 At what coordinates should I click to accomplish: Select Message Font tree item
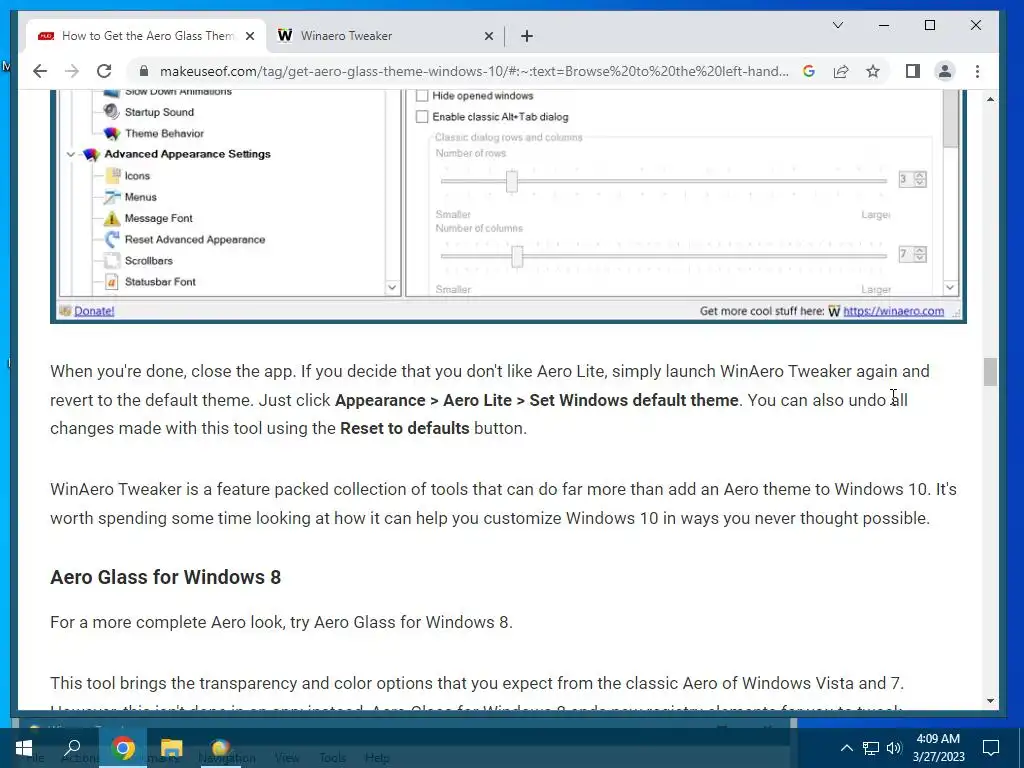[159, 218]
